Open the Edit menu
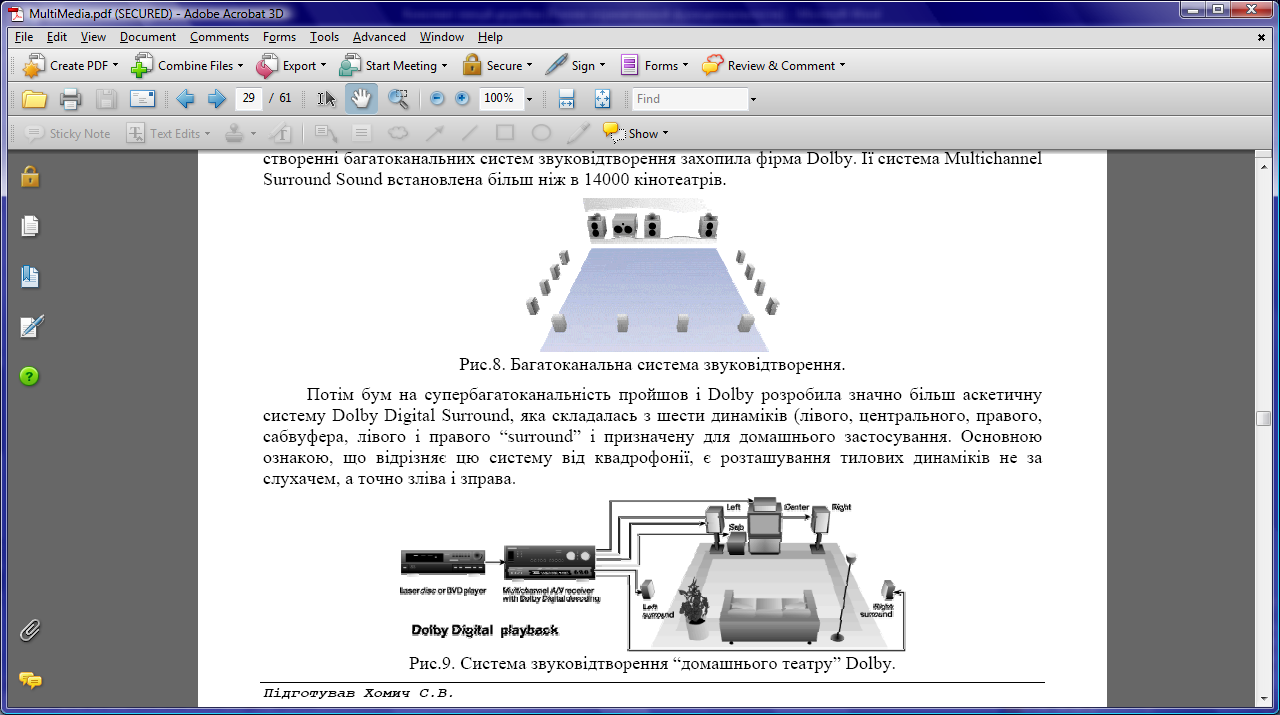This screenshot has height=715, width=1280. coord(57,37)
